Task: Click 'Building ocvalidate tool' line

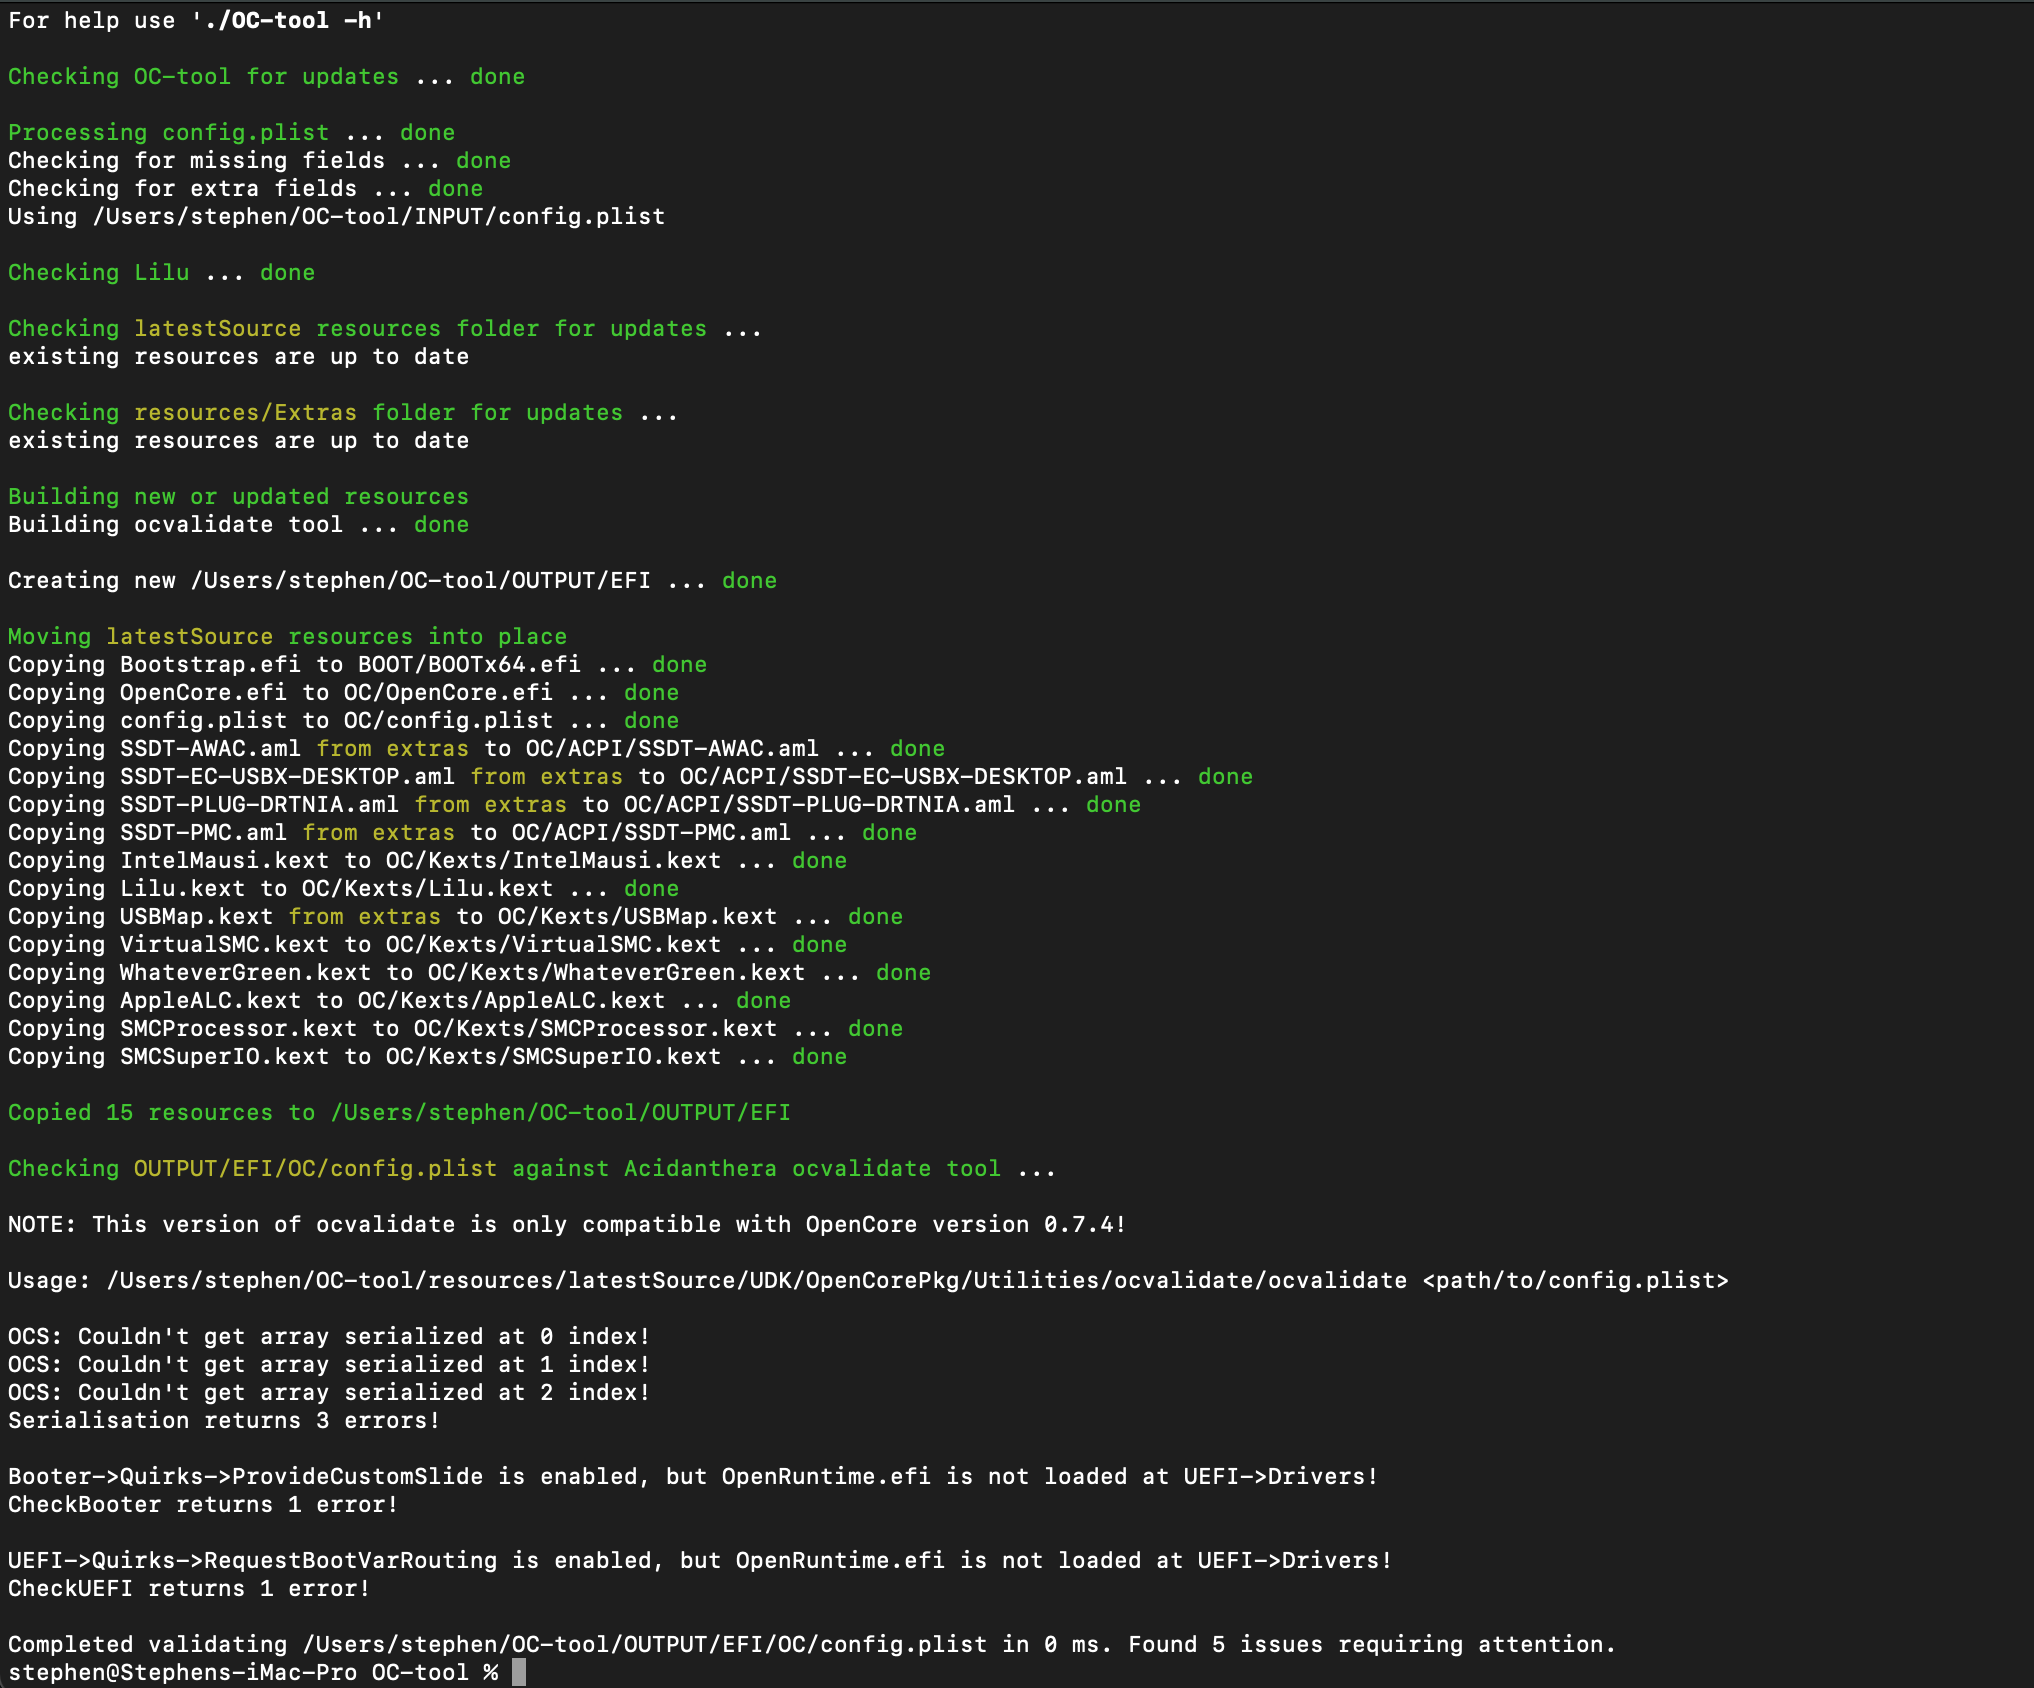Action: [x=238, y=524]
